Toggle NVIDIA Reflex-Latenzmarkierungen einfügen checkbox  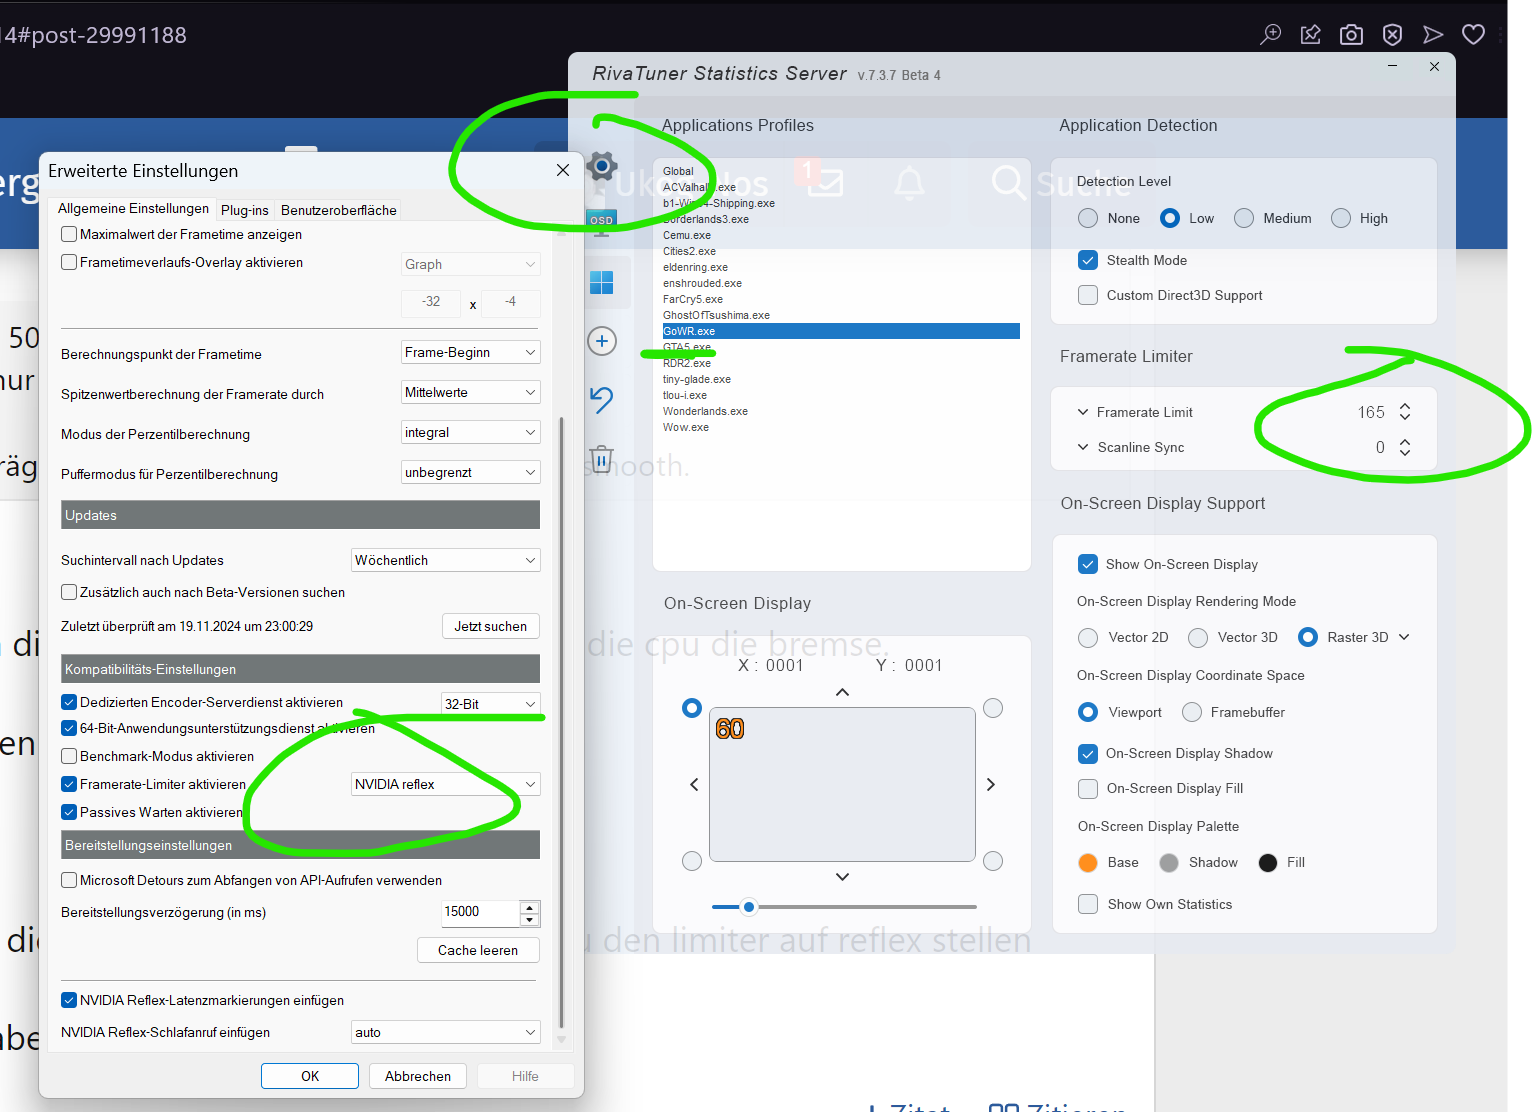(69, 1000)
